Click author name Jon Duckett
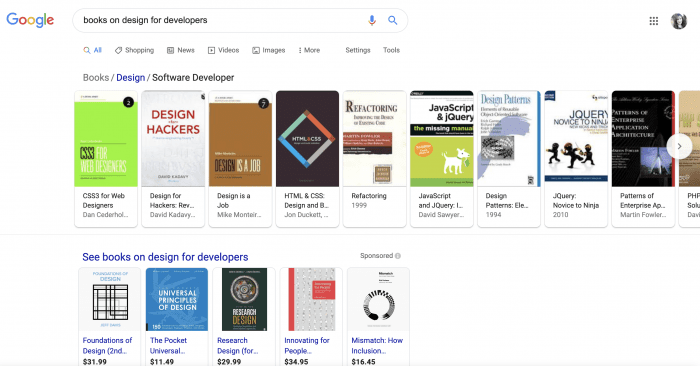 pos(306,215)
